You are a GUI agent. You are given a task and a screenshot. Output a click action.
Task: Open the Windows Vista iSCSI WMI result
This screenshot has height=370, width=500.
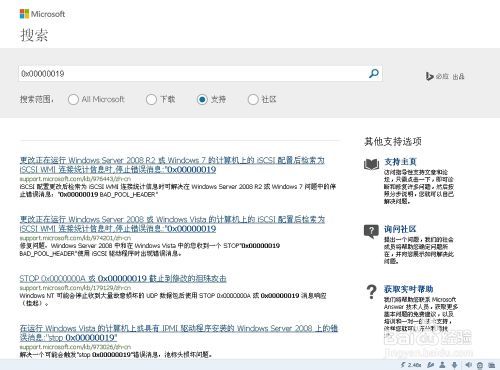click(x=172, y=224)
